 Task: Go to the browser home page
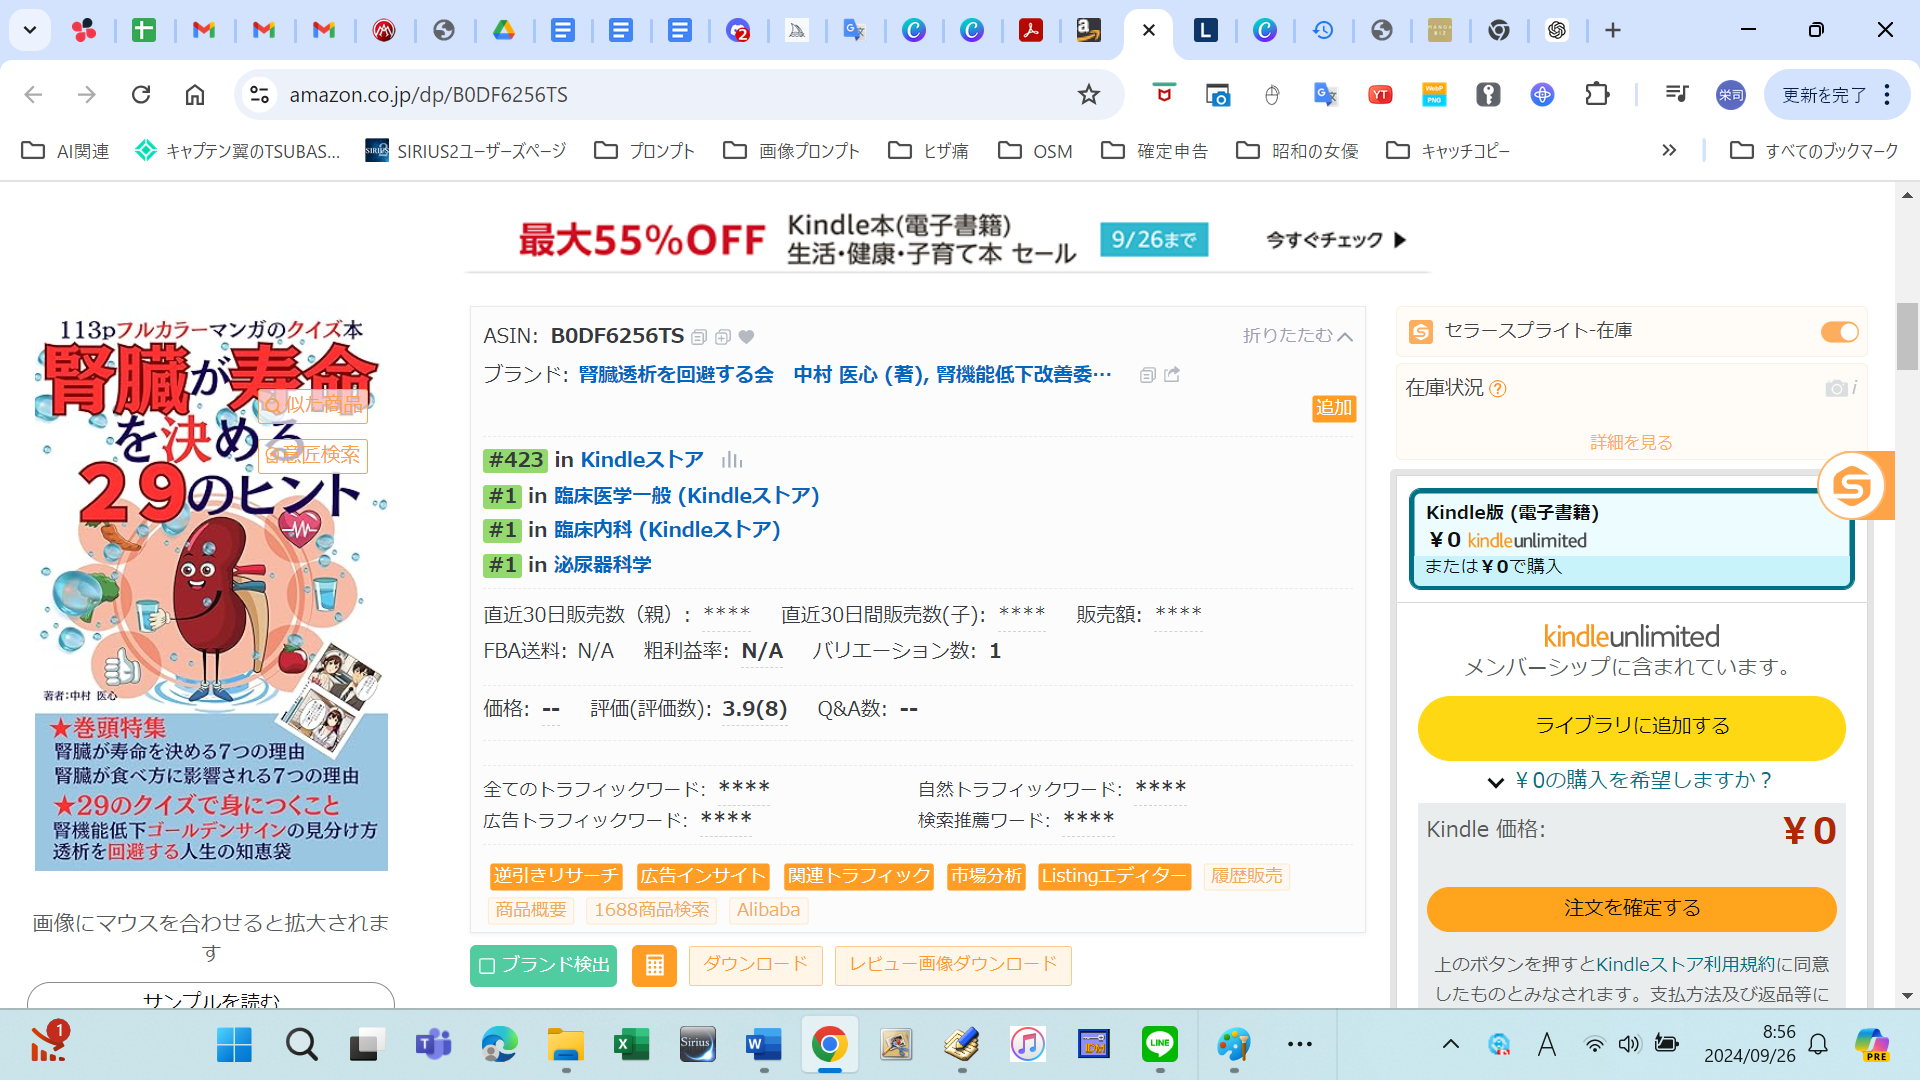click(x=195, y=94)
